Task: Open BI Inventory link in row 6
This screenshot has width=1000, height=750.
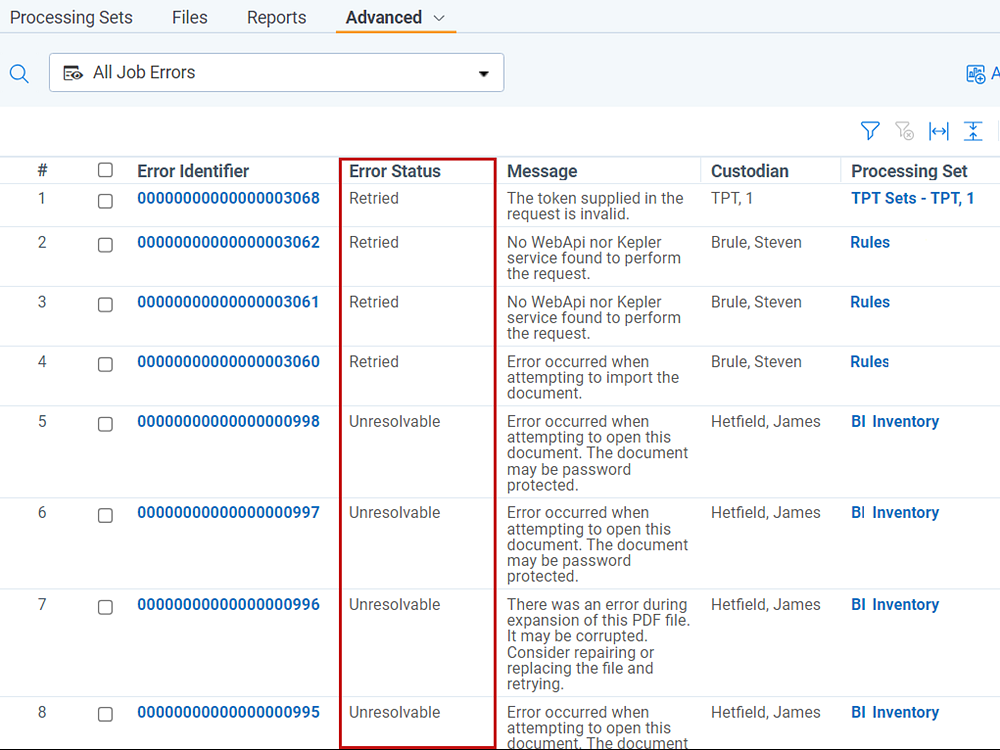Action: click(895, 513)
